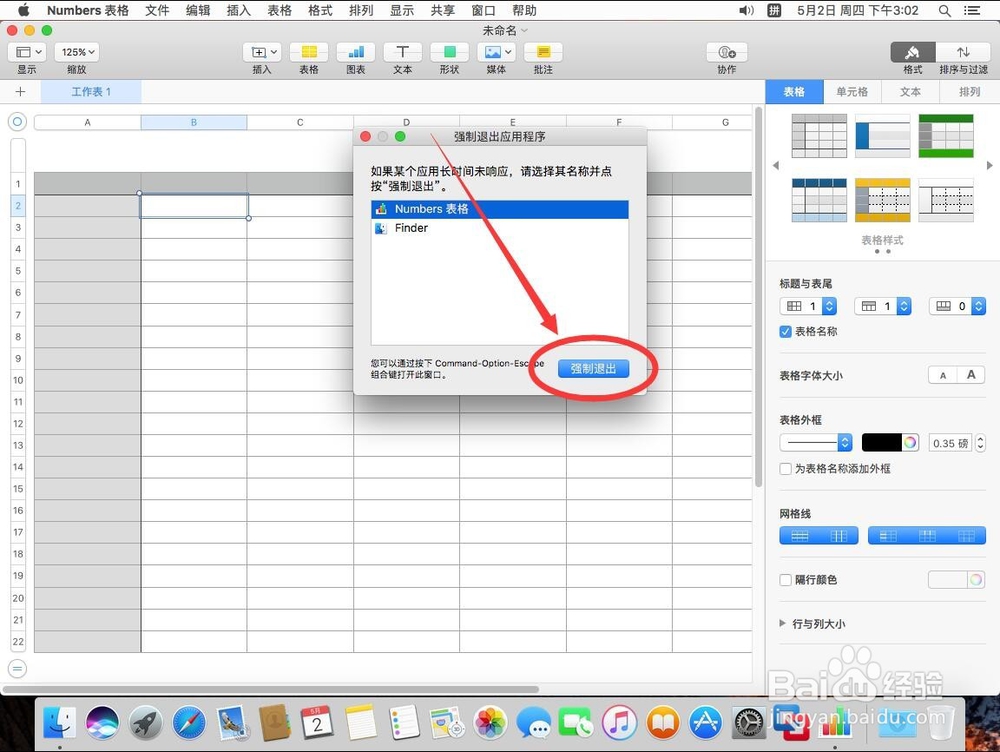Click the + button to add a sheet
1000x752 pixels.
[x=20, y=91]
